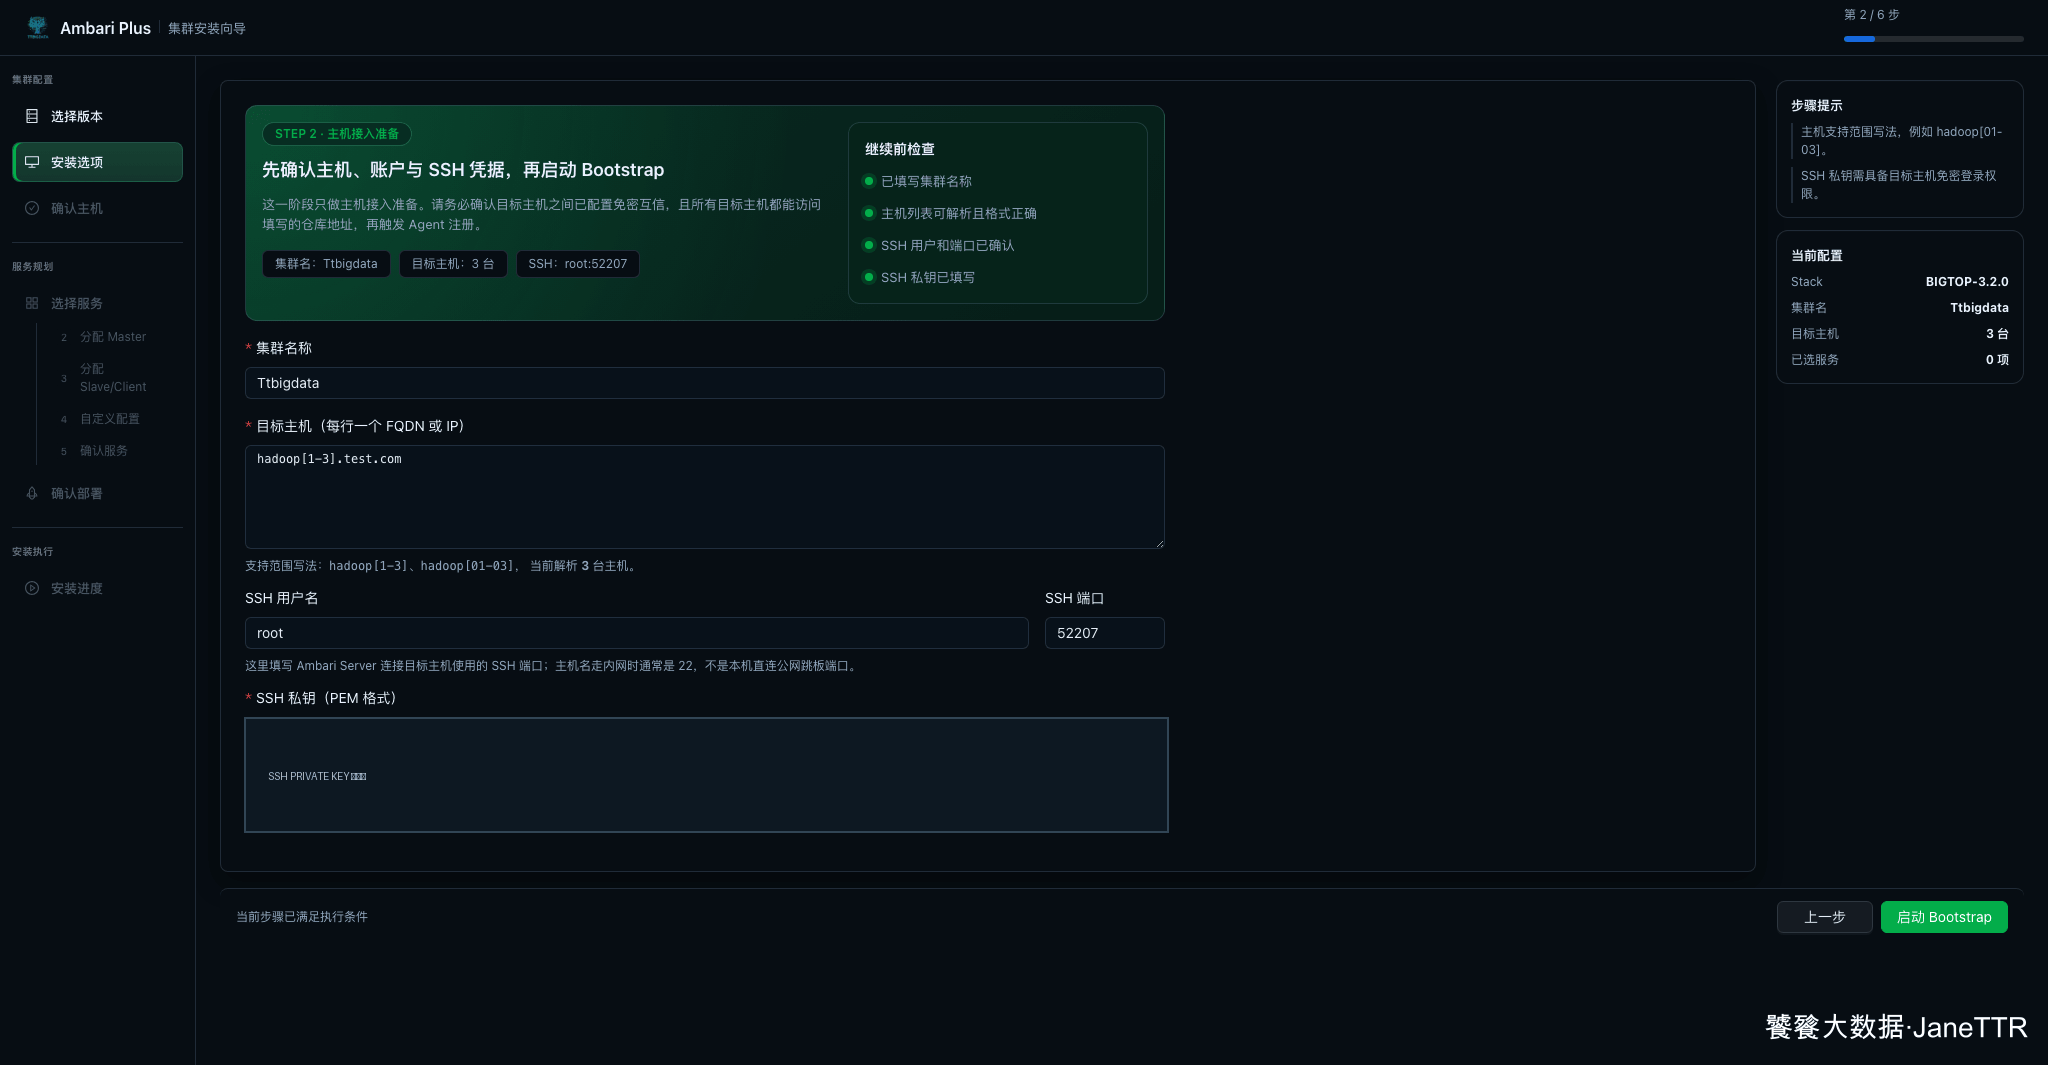
Task: Click the 先确认主机、账户与 SSH 凭据 heading
Action: [x=463, y=170]
